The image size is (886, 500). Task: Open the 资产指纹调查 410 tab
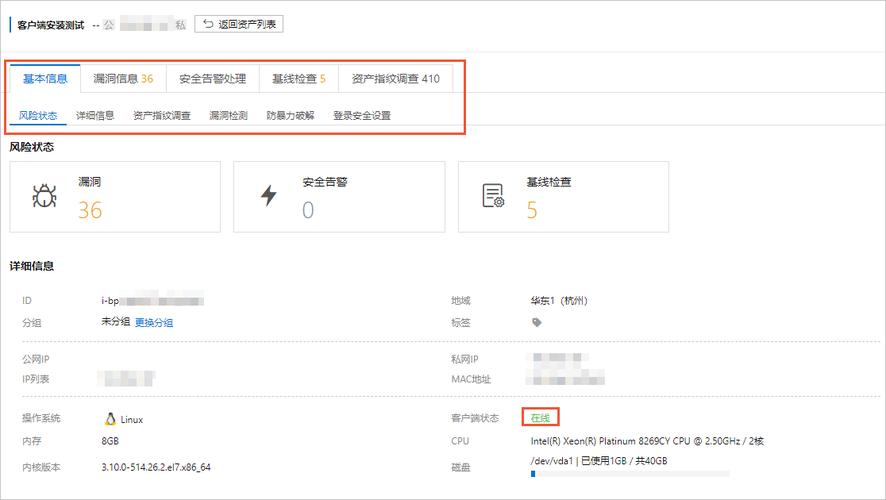click(396, 79)
